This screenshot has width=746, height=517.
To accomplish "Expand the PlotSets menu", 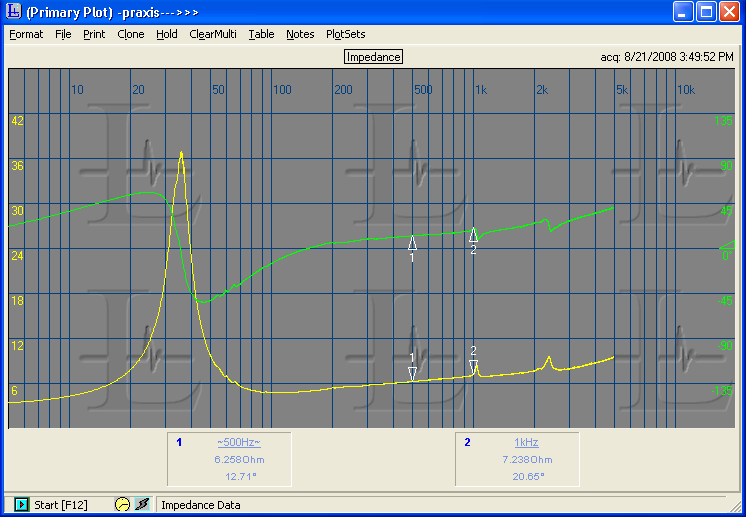I will pos(346,34).
